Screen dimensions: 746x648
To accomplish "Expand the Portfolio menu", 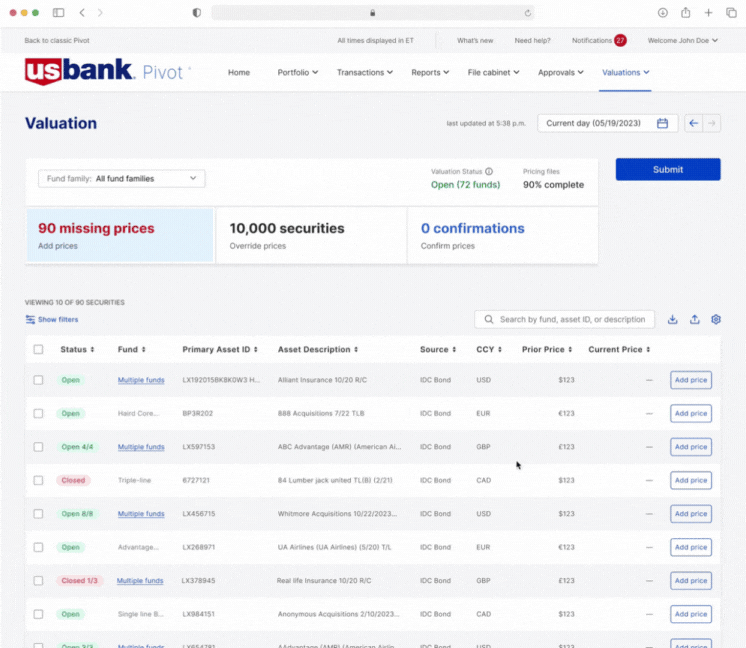I will (x=298, y=72).
